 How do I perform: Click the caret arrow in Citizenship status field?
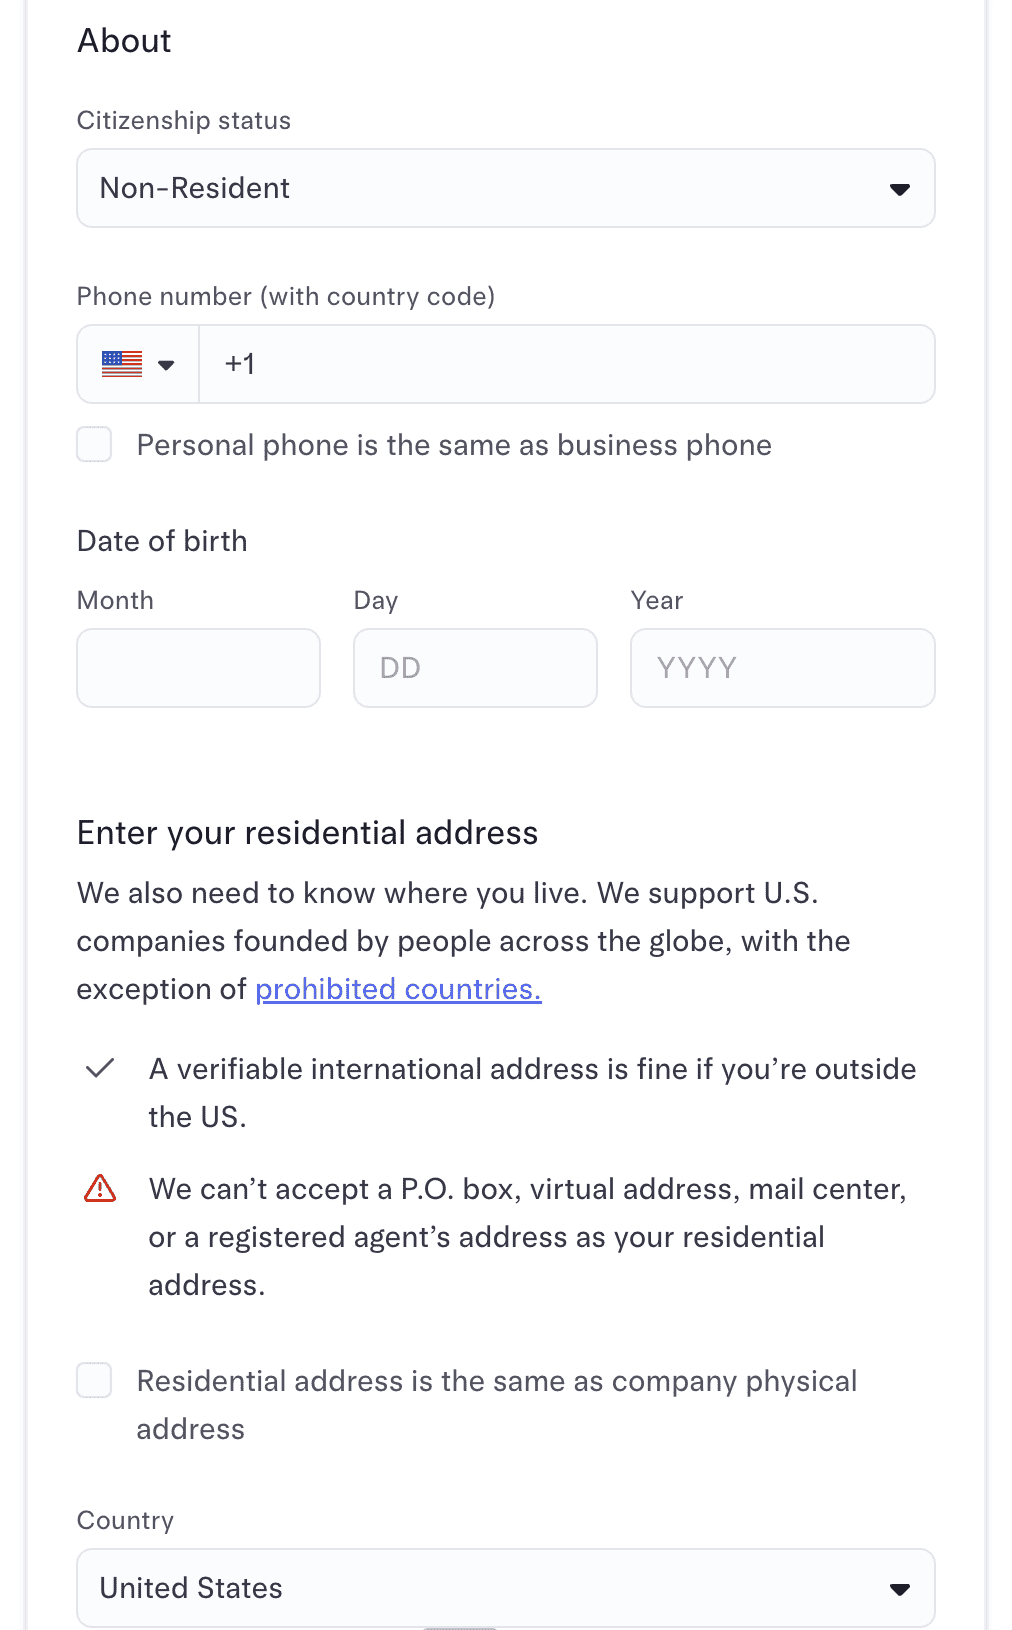click(x=899, y=189)
